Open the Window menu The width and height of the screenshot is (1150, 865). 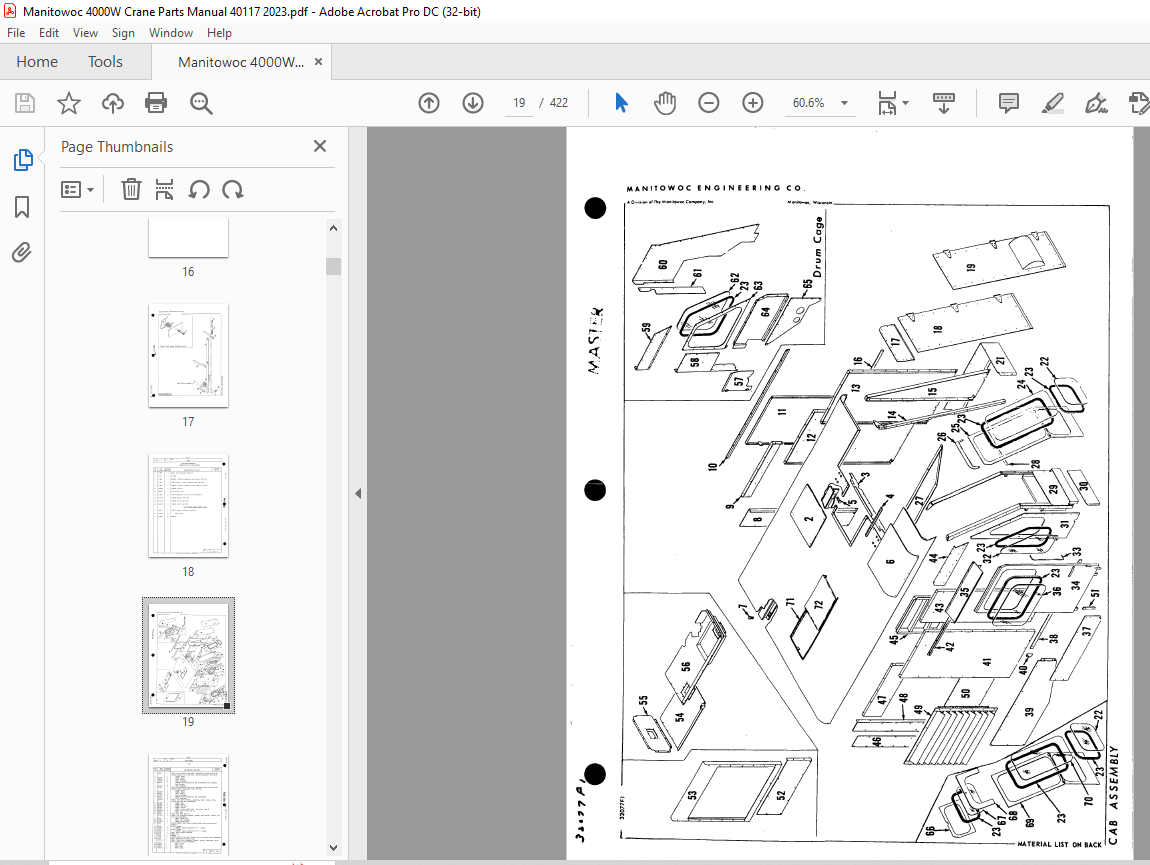(x=171, y=33)
